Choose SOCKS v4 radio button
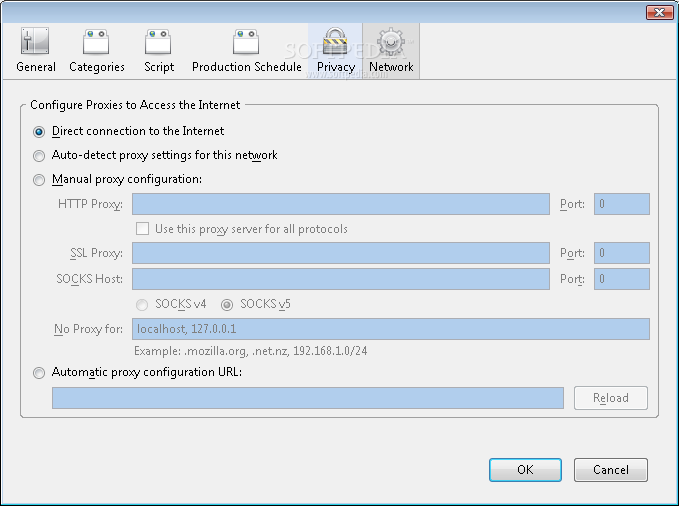The width and height of the screenshot is (679, 506). tap(142, 305)
